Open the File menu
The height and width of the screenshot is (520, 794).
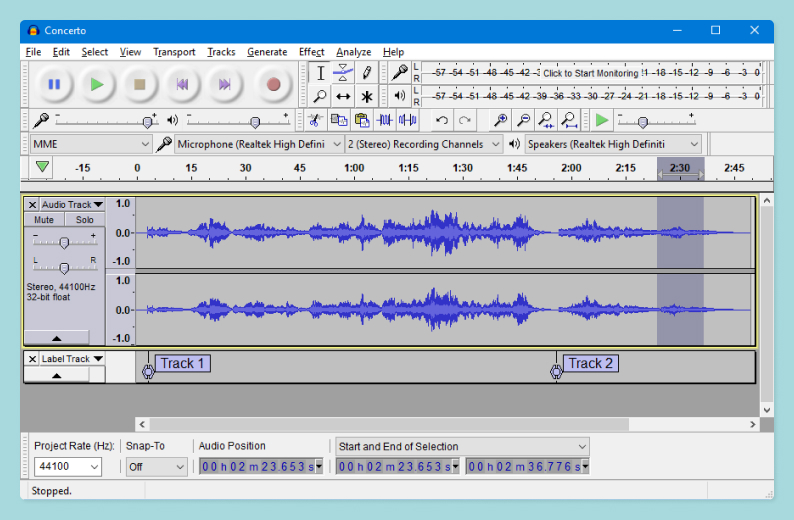(x=33, y=52)
